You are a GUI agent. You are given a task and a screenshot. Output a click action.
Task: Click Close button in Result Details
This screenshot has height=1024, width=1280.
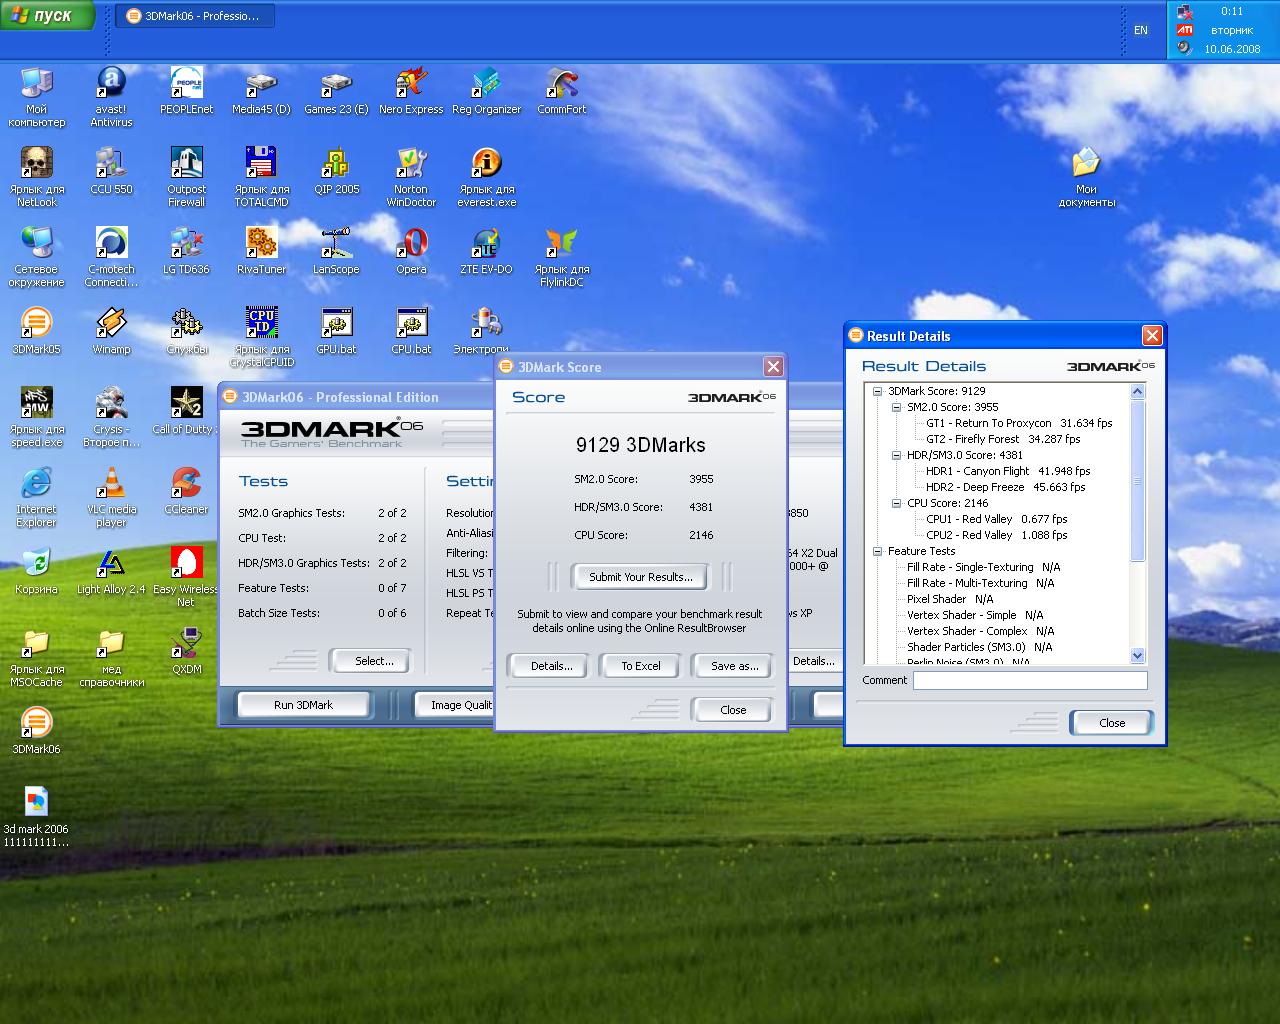(x=1112, y=723)
